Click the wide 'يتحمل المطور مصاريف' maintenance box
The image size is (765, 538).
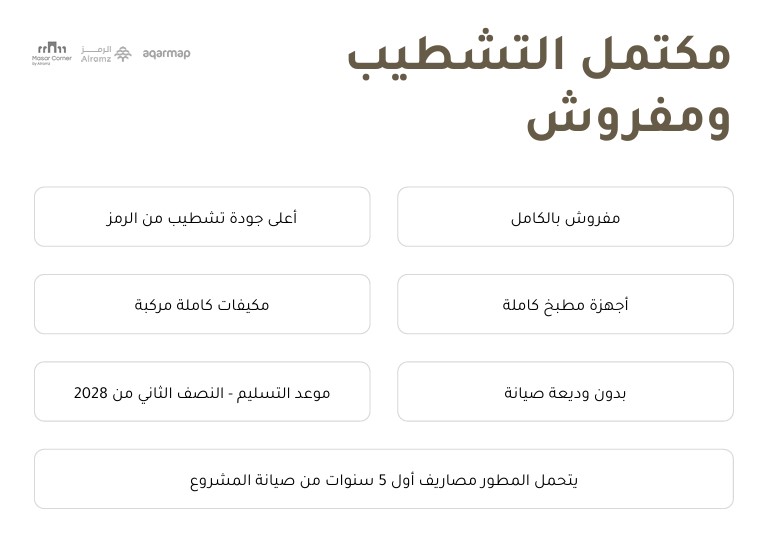383,480
